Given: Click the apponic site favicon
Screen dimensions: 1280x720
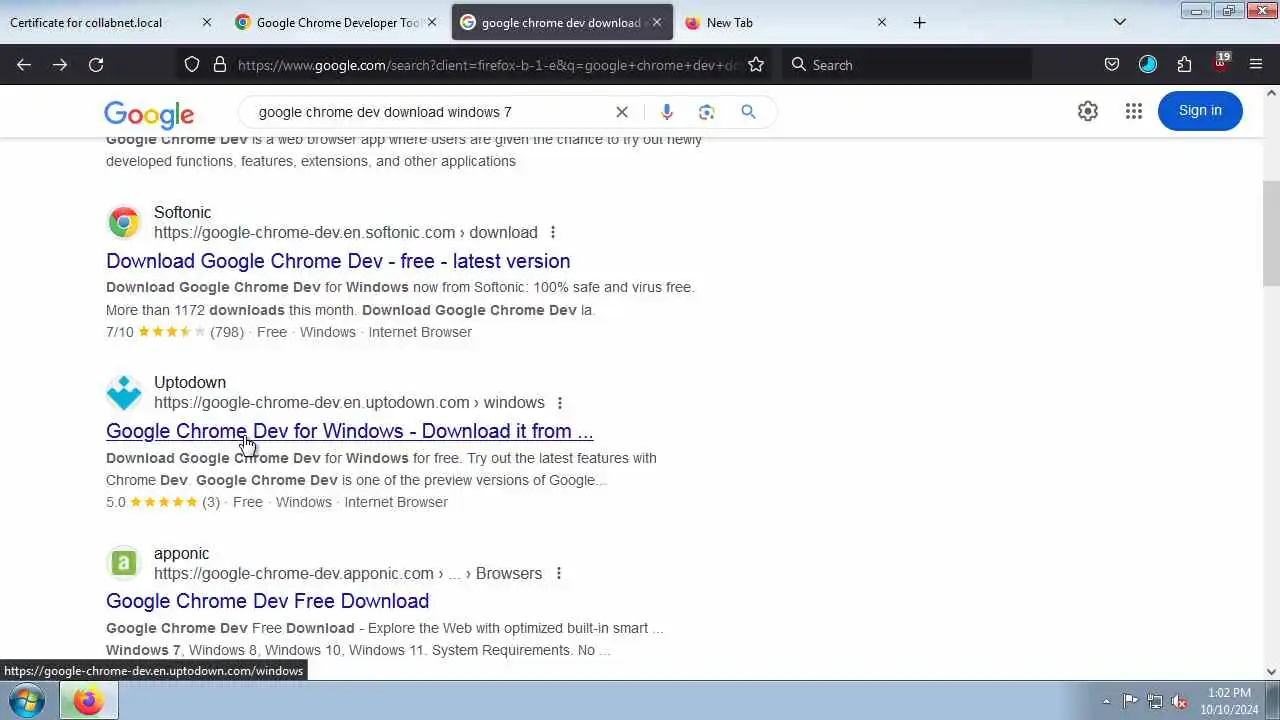Looking at the screenshot, I should pyautogui.click(x=124, y=563).
